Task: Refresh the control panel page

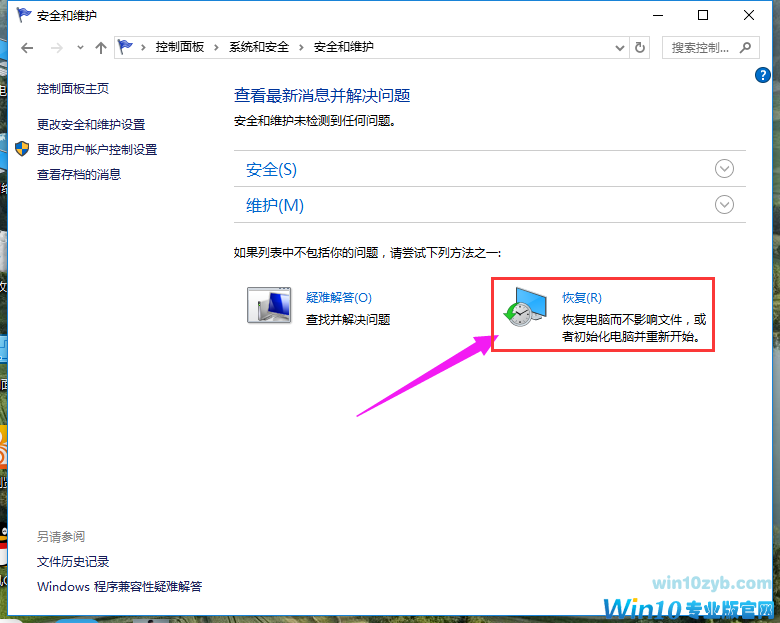Action: pos(640,48)
